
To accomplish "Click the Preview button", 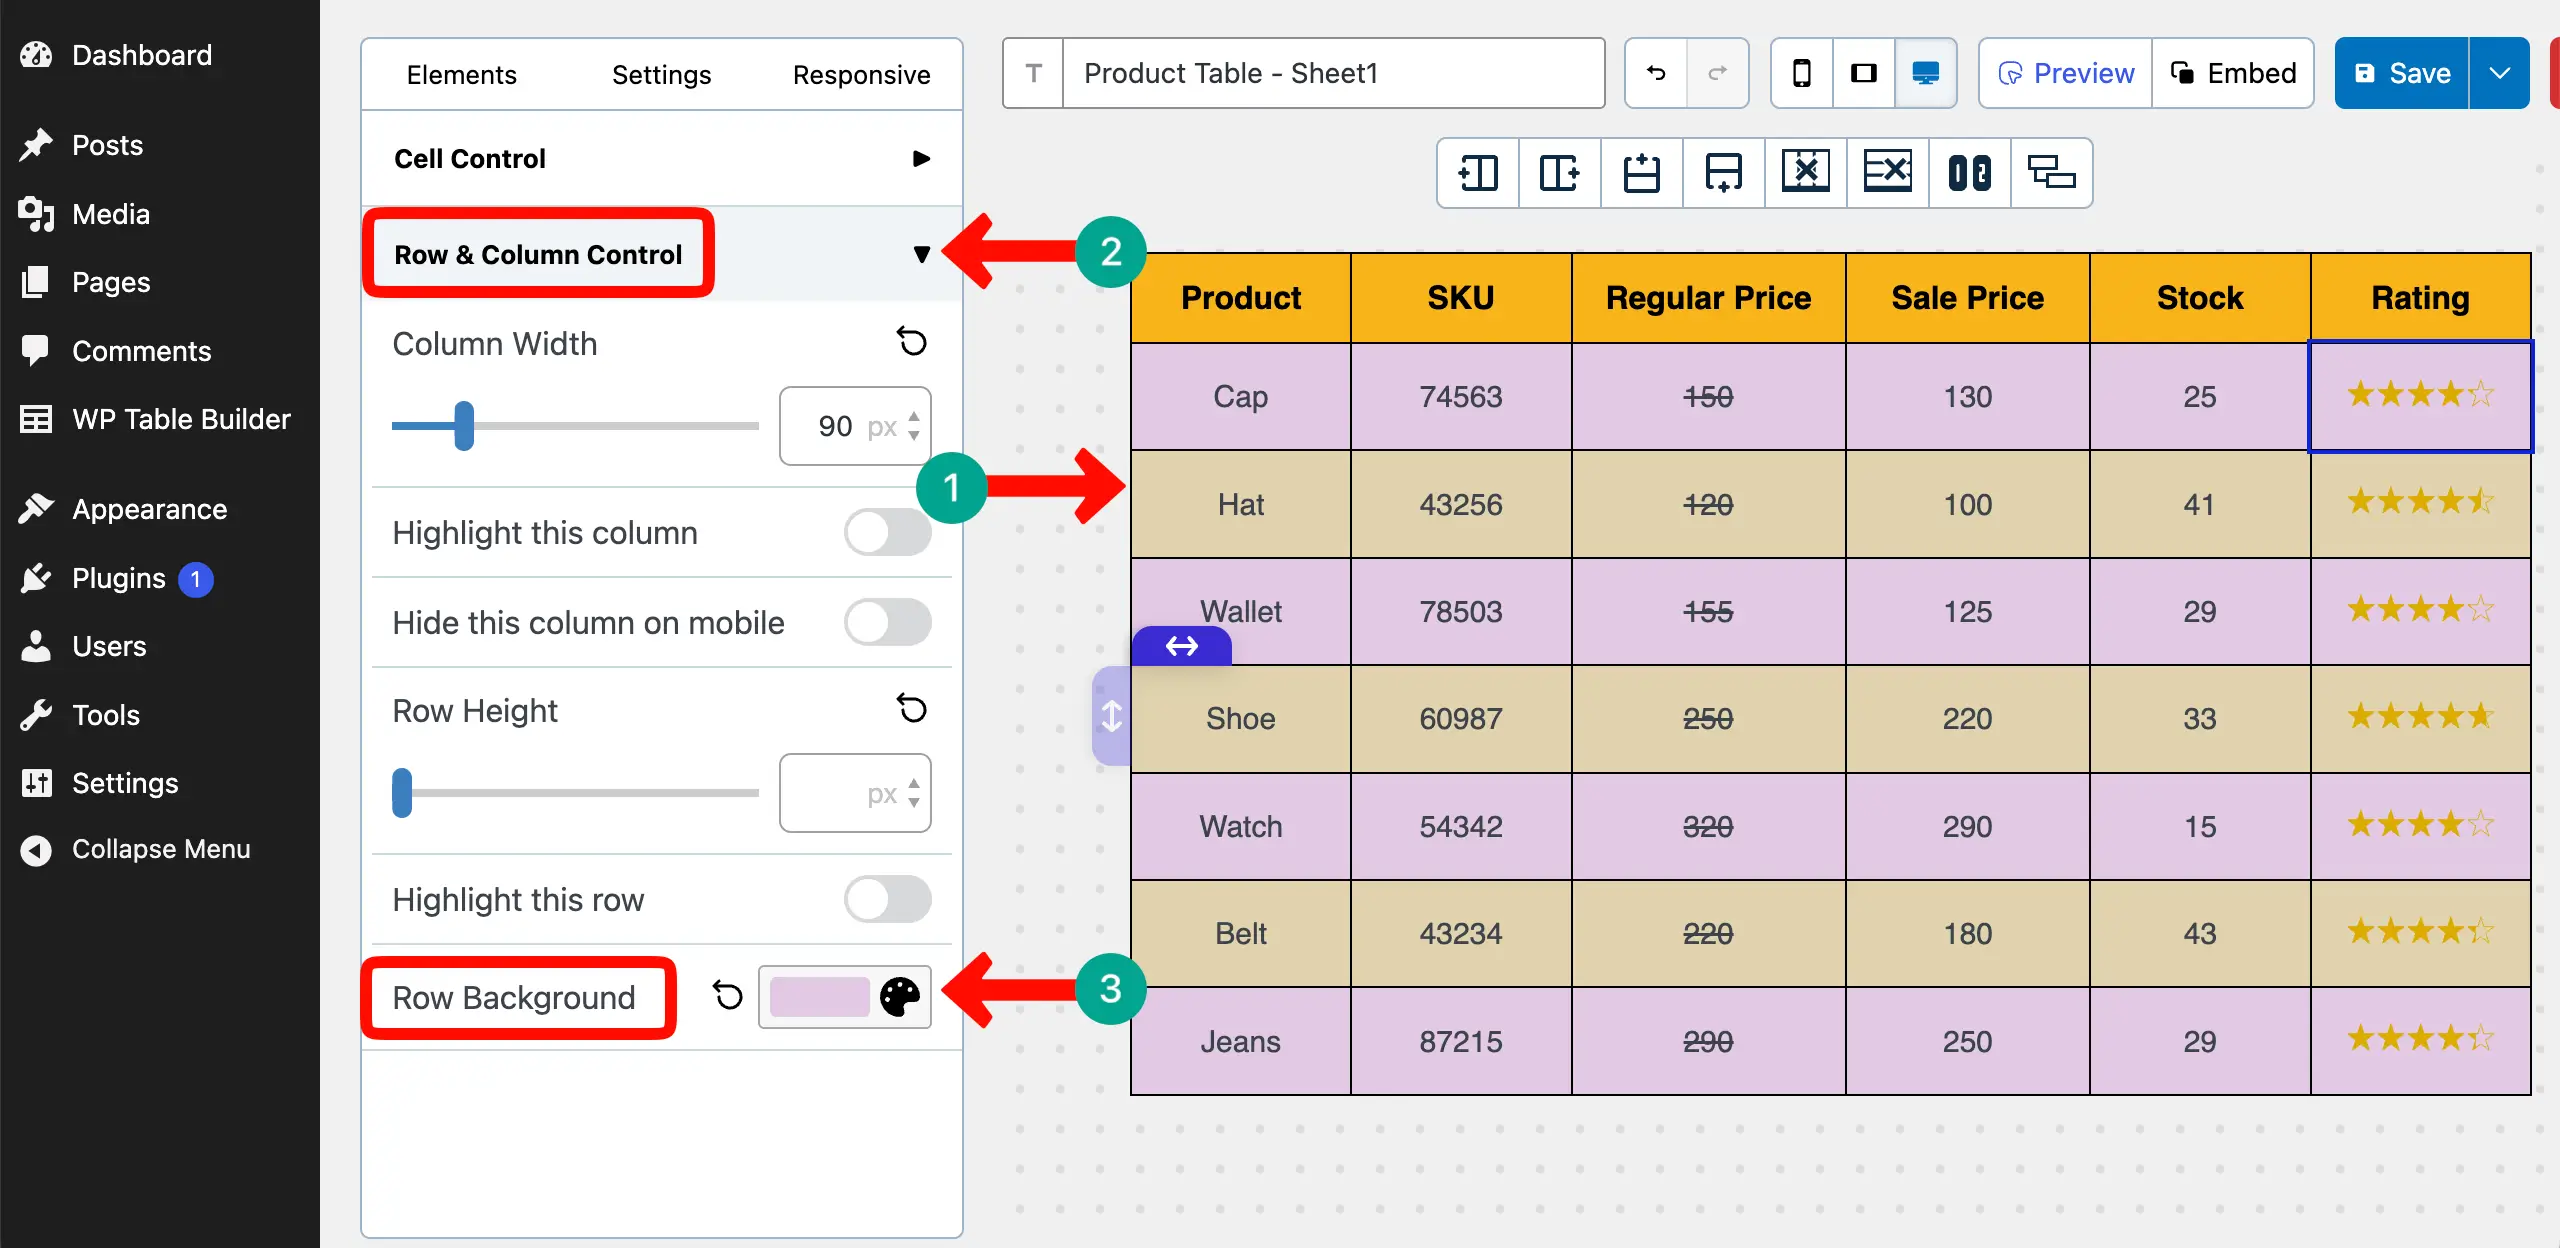I will (x=2063, y=72).
